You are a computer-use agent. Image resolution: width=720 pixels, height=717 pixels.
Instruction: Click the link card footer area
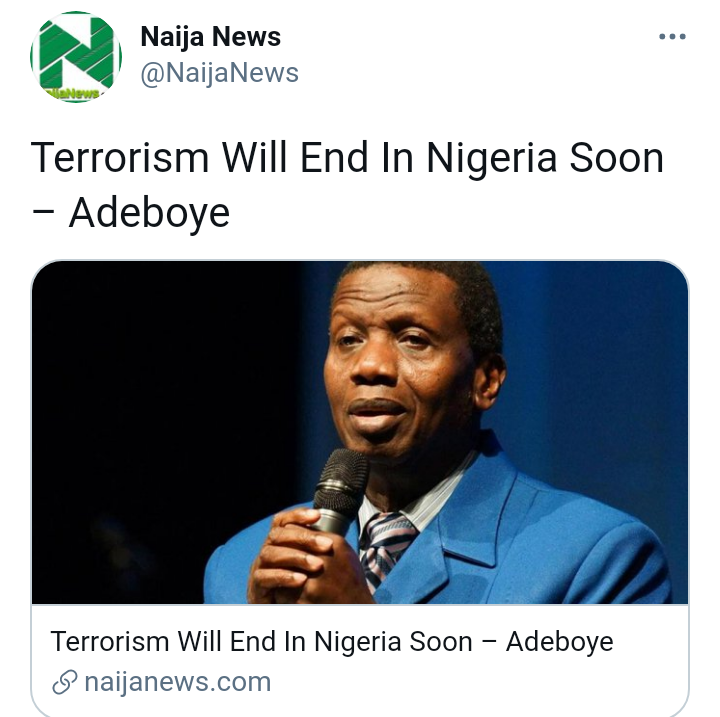[360, 661]
